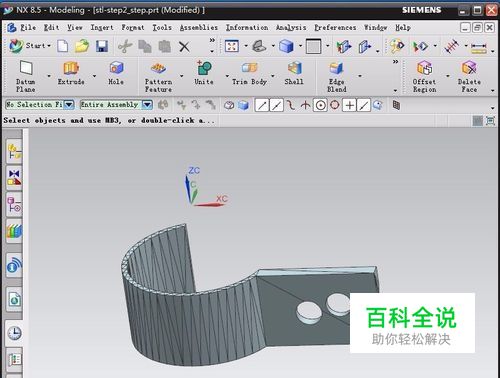Open the Assembly Navigator sidebar tab
500x378 pixels.
click(14, 151)
